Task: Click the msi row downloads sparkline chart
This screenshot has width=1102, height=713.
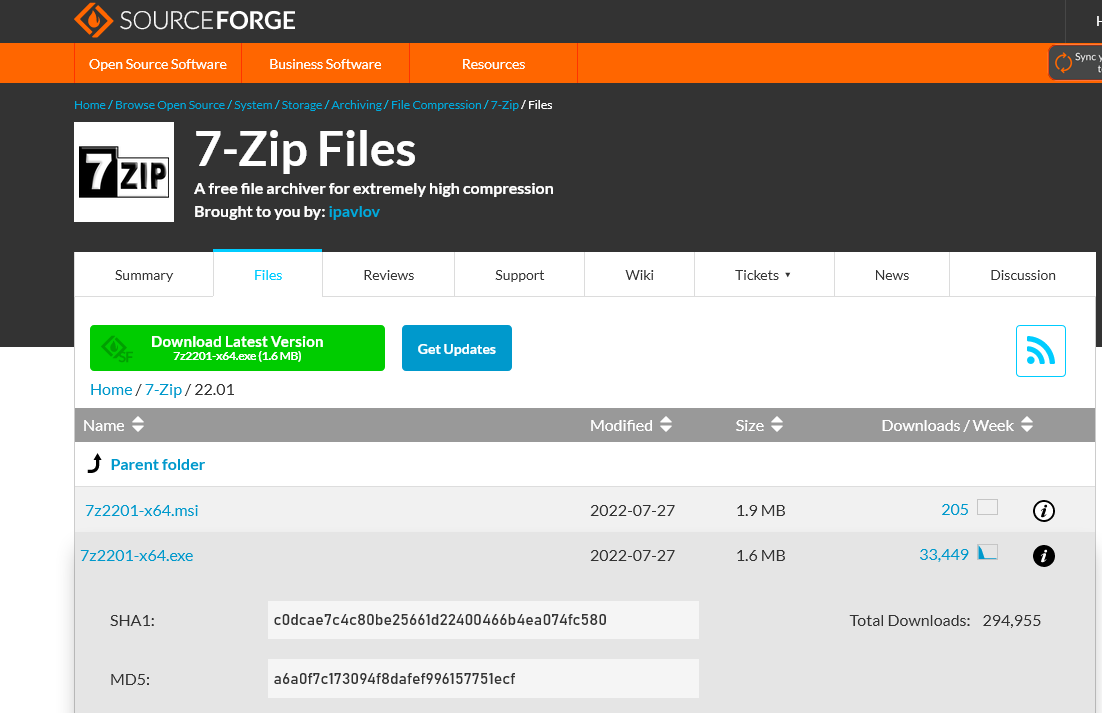Action: (x=987, y=506)
